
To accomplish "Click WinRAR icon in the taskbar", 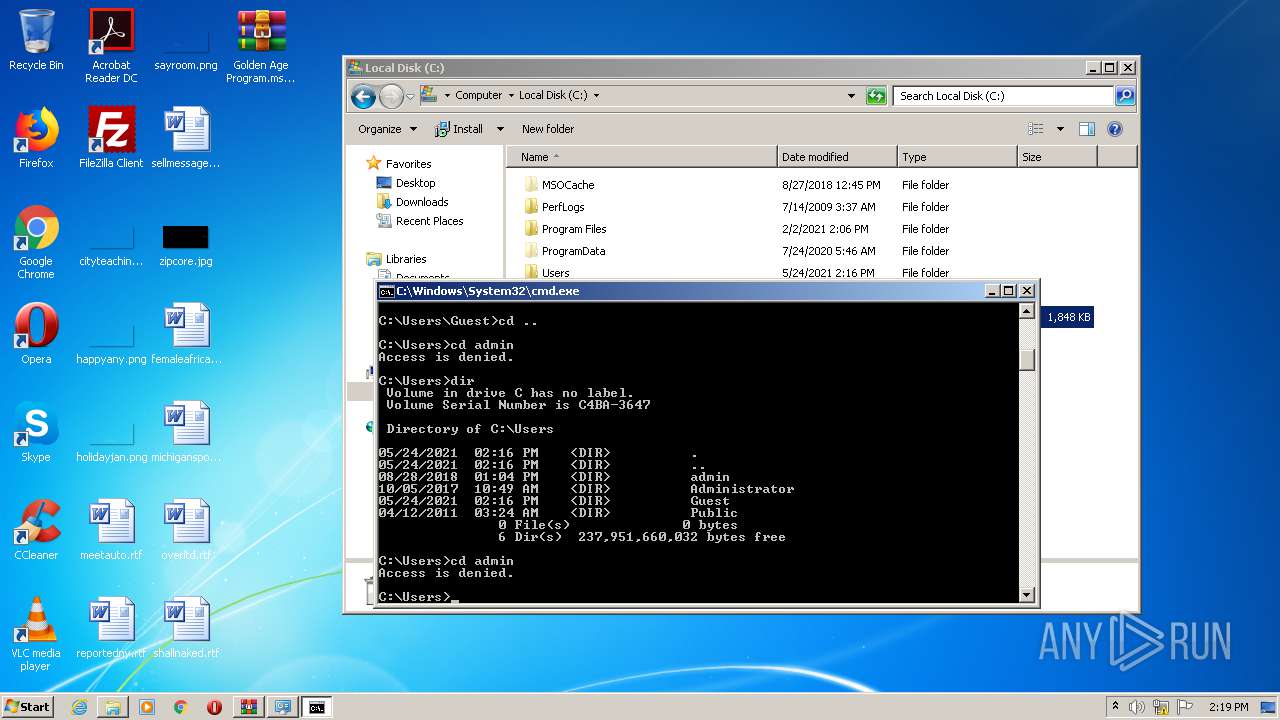I will click(x=248, y=707).
